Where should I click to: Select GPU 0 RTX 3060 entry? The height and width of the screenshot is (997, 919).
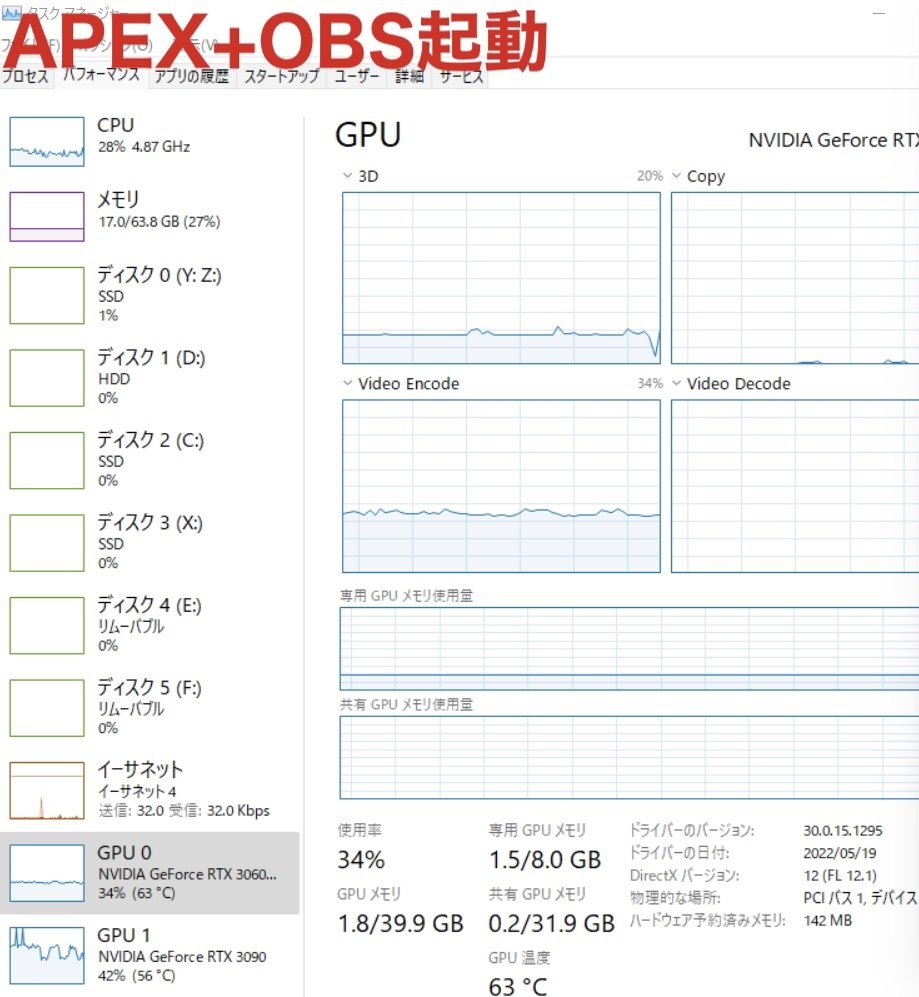(x=150, y=872)
